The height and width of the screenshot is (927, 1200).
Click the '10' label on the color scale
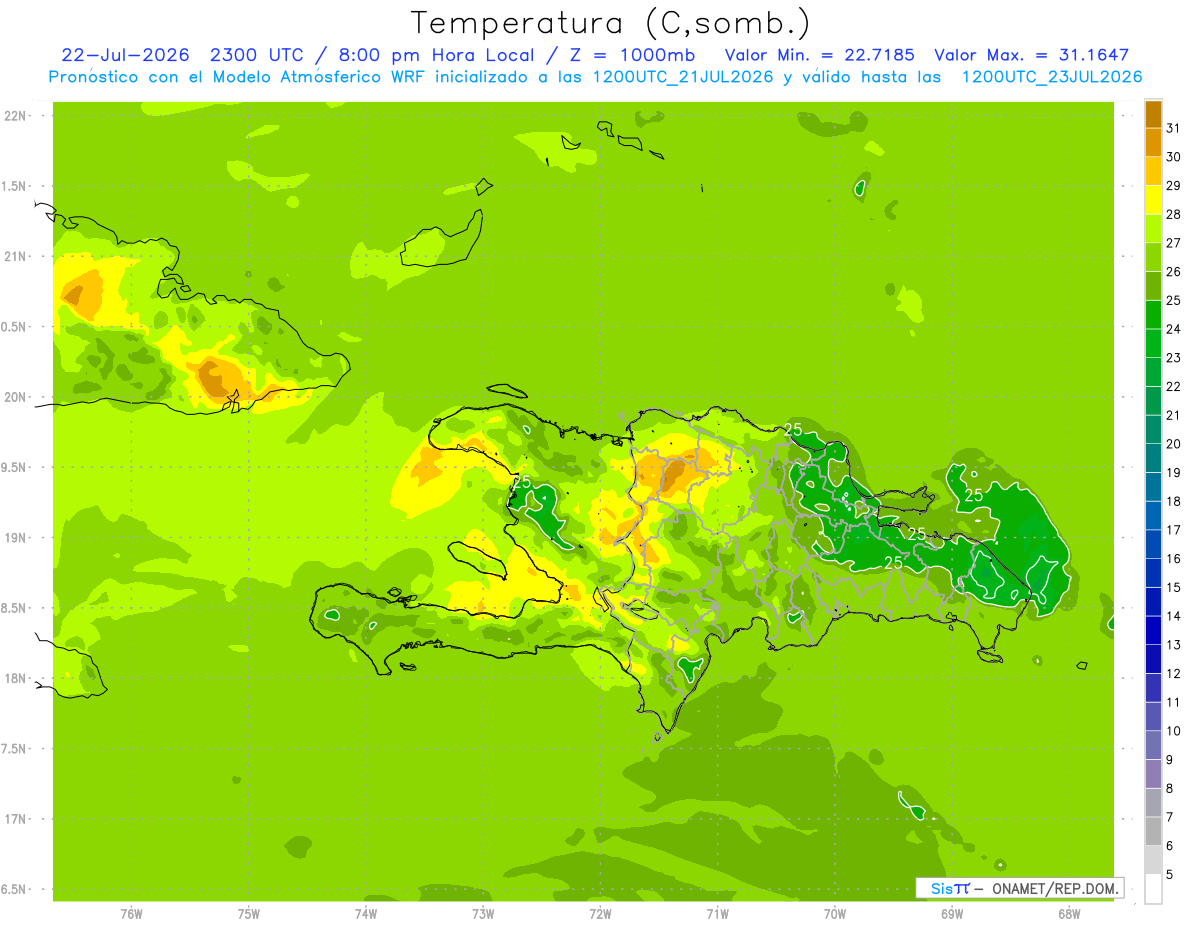(1173, 731)
